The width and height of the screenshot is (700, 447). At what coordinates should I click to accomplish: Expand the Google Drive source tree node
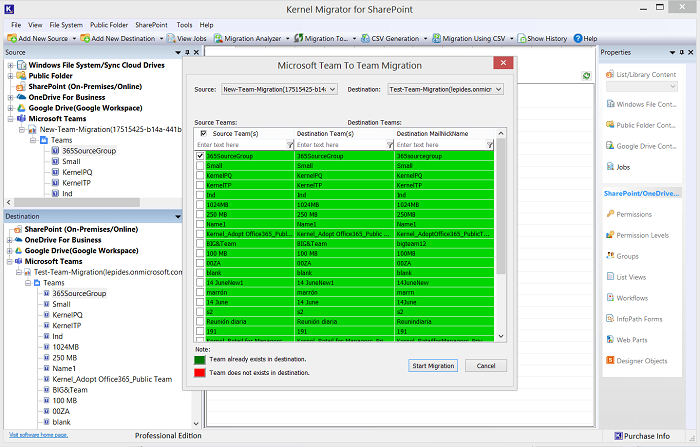tap(9, 106)
